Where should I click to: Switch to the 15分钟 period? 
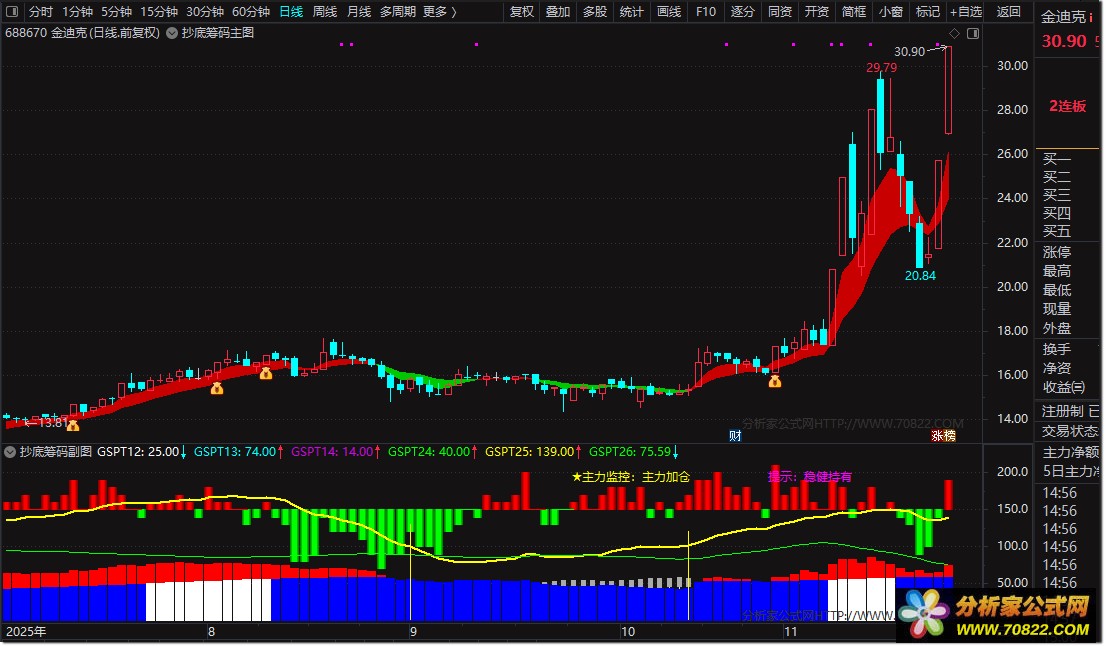coord(159,11)
